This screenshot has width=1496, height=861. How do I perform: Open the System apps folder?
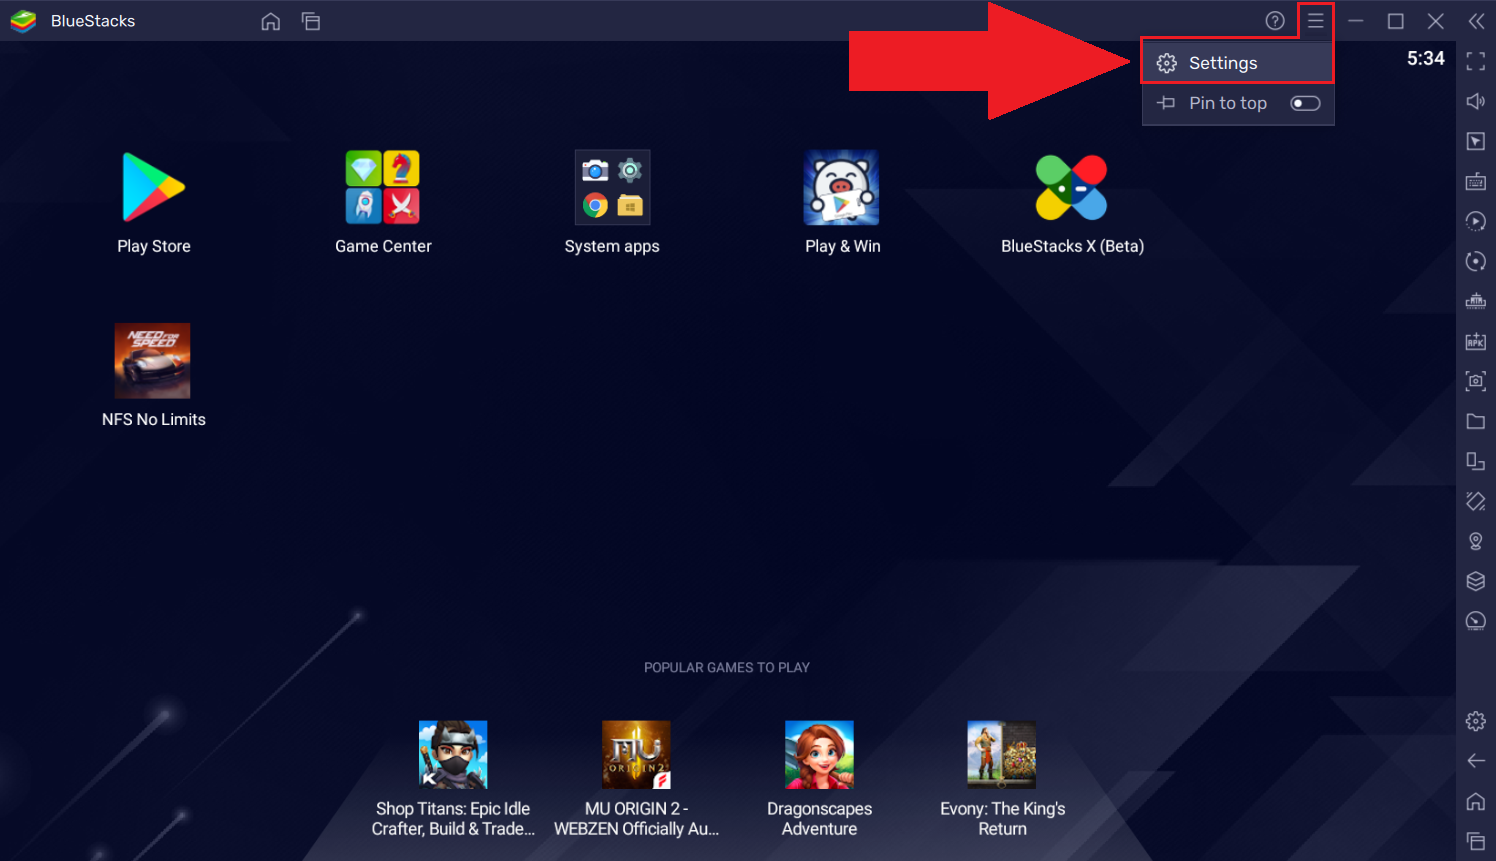click(612, 187)
